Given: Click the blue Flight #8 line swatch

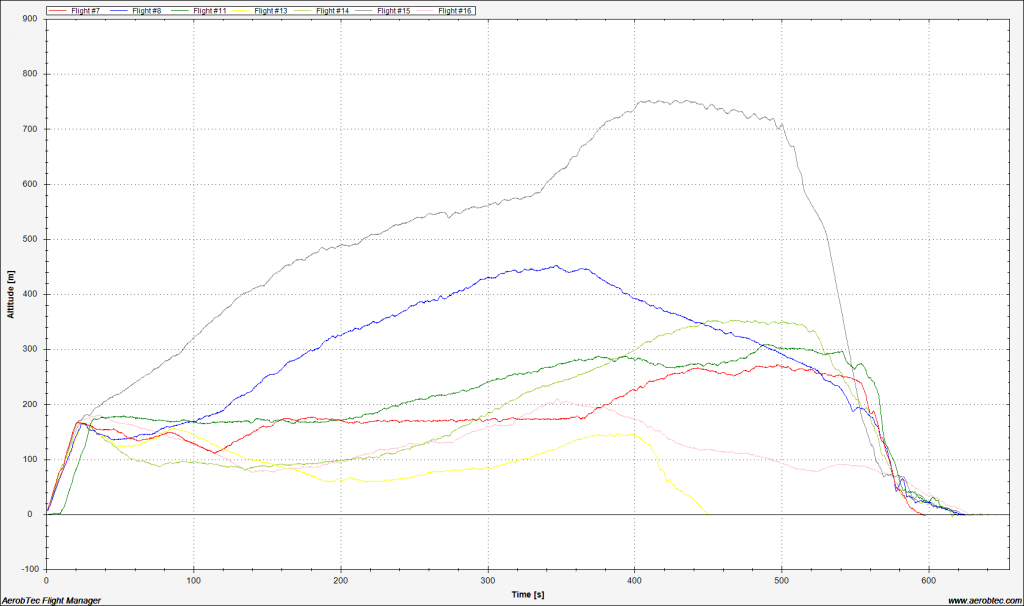Looking at the screenshot, I should 117,10.
